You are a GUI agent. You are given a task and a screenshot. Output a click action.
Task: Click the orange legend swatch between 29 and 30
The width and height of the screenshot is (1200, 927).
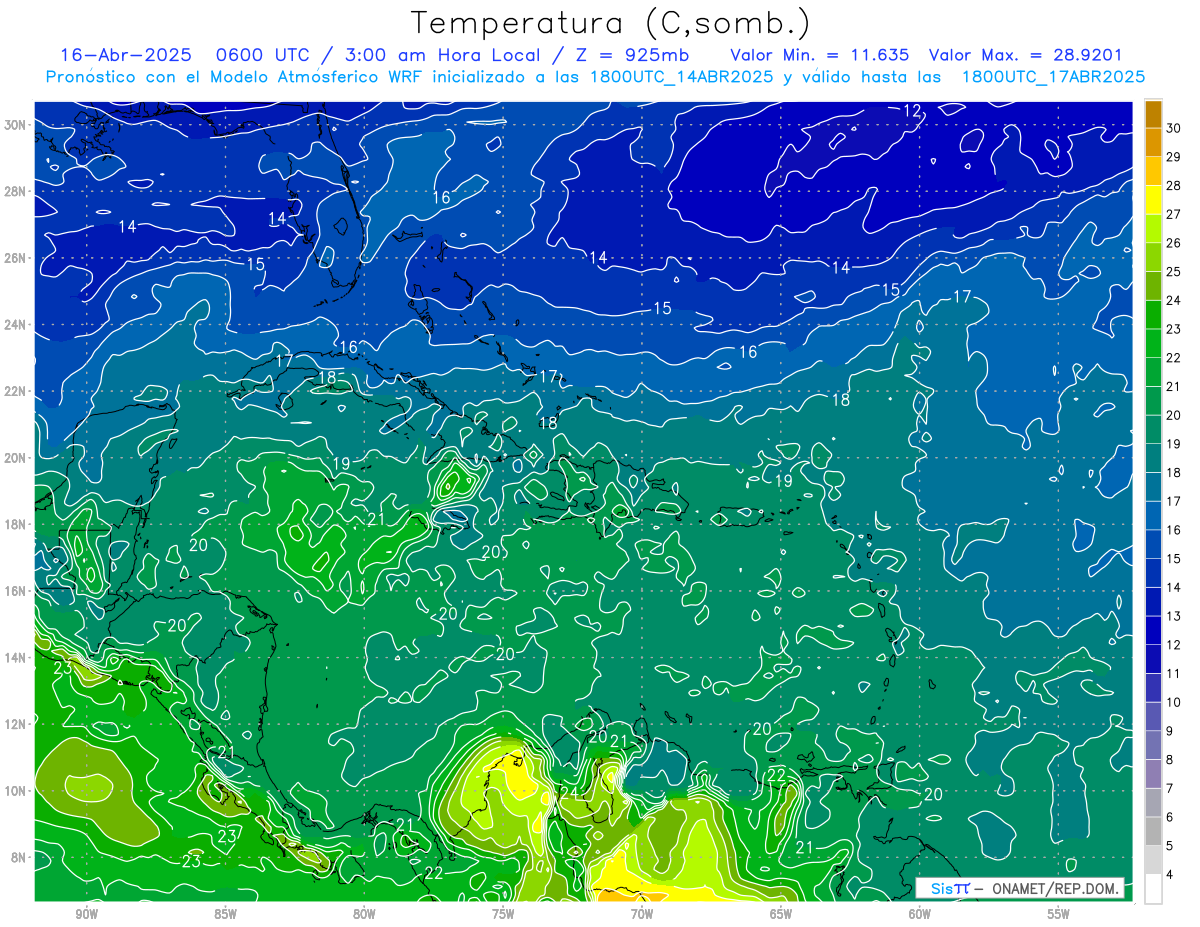pos(1153,143)
